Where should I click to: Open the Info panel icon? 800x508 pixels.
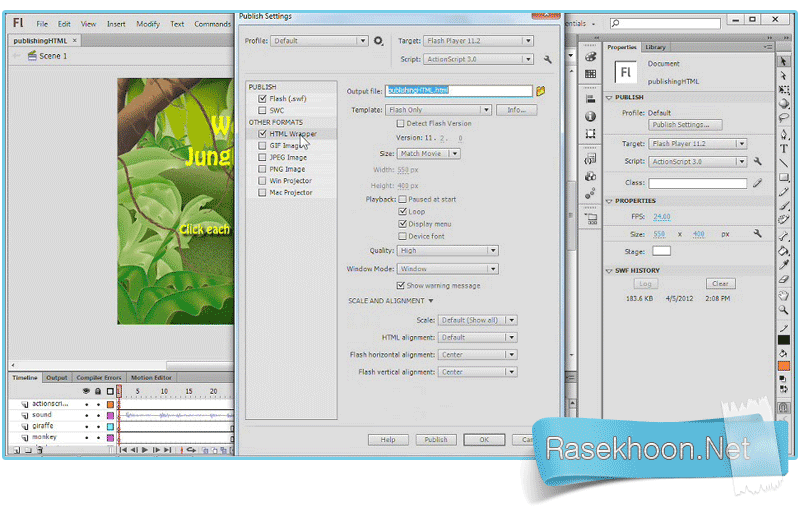[x=590, y=116]
